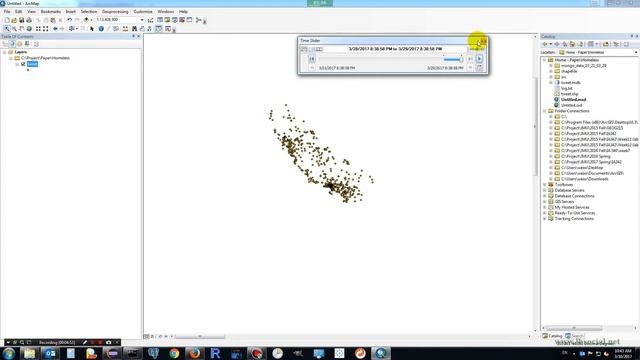Open the Python window icon

(189, 20)
